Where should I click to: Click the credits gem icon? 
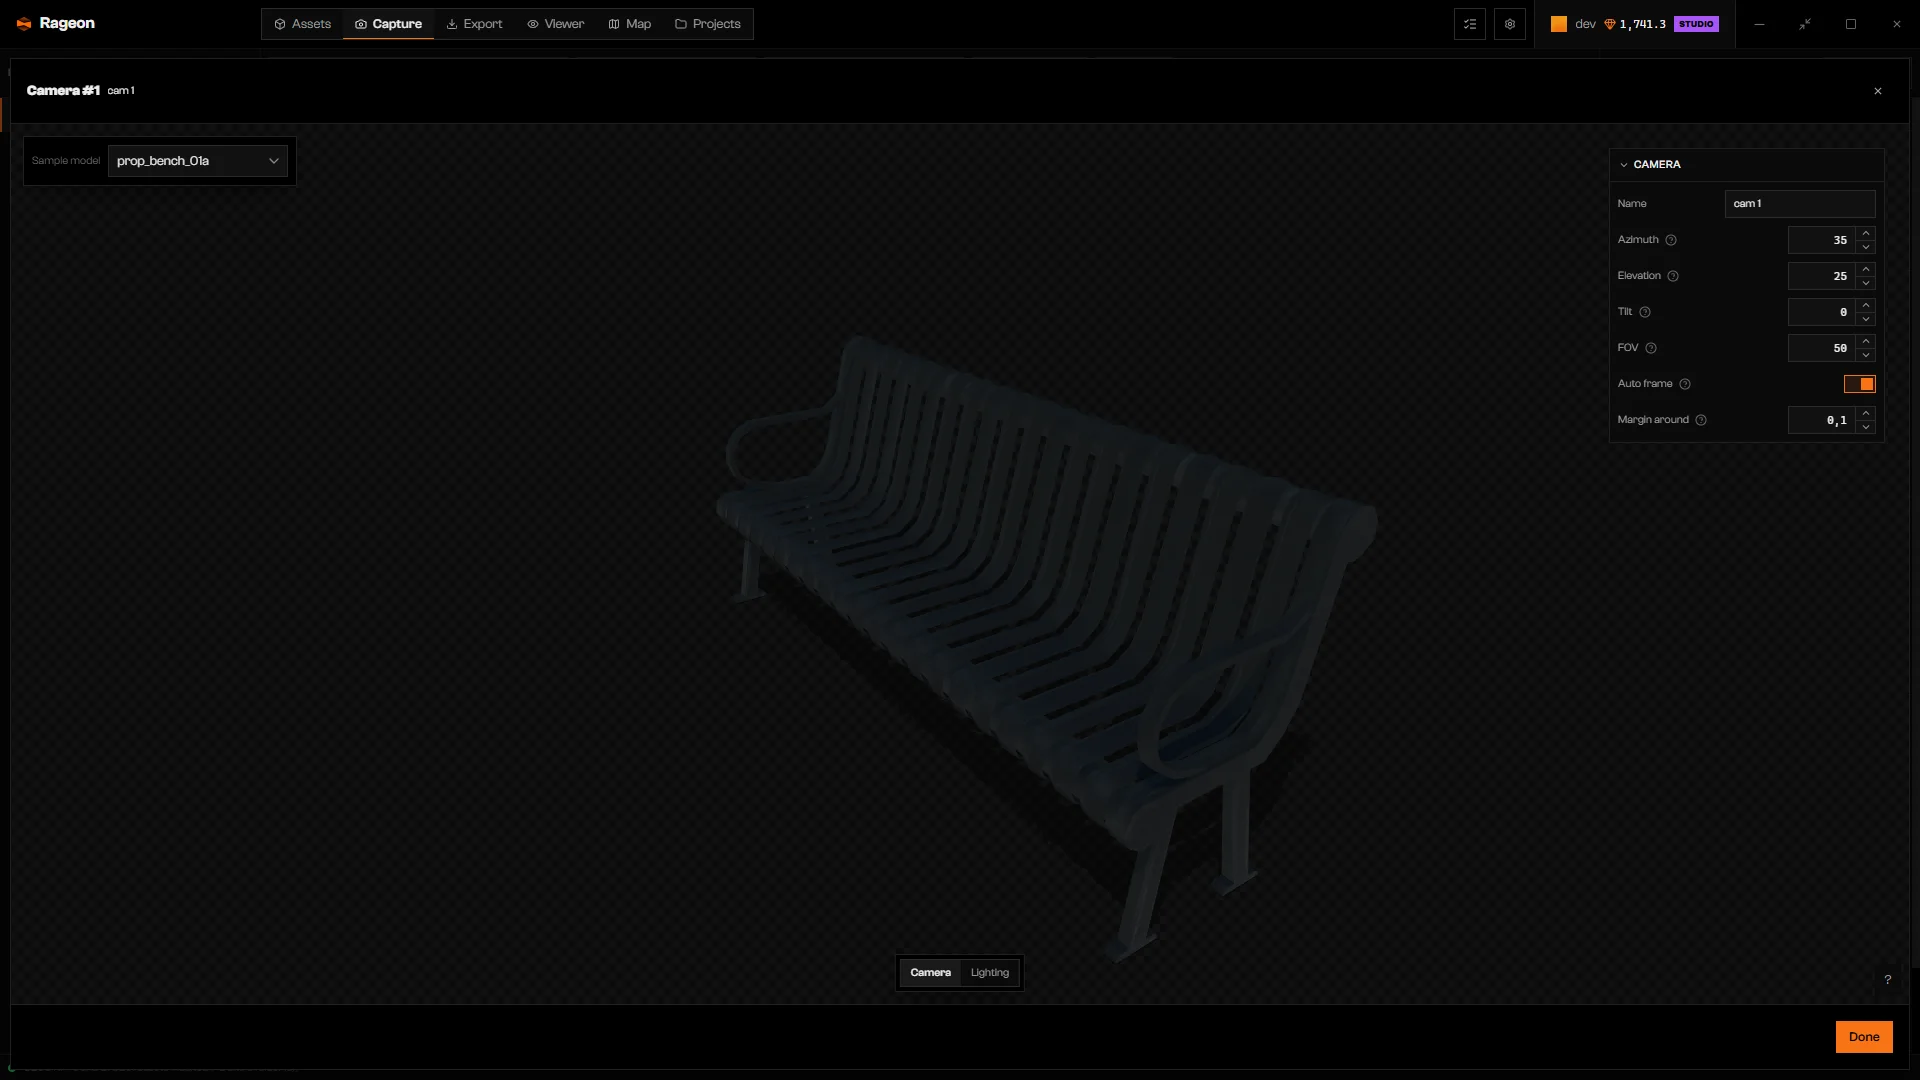pos(1609,24)
